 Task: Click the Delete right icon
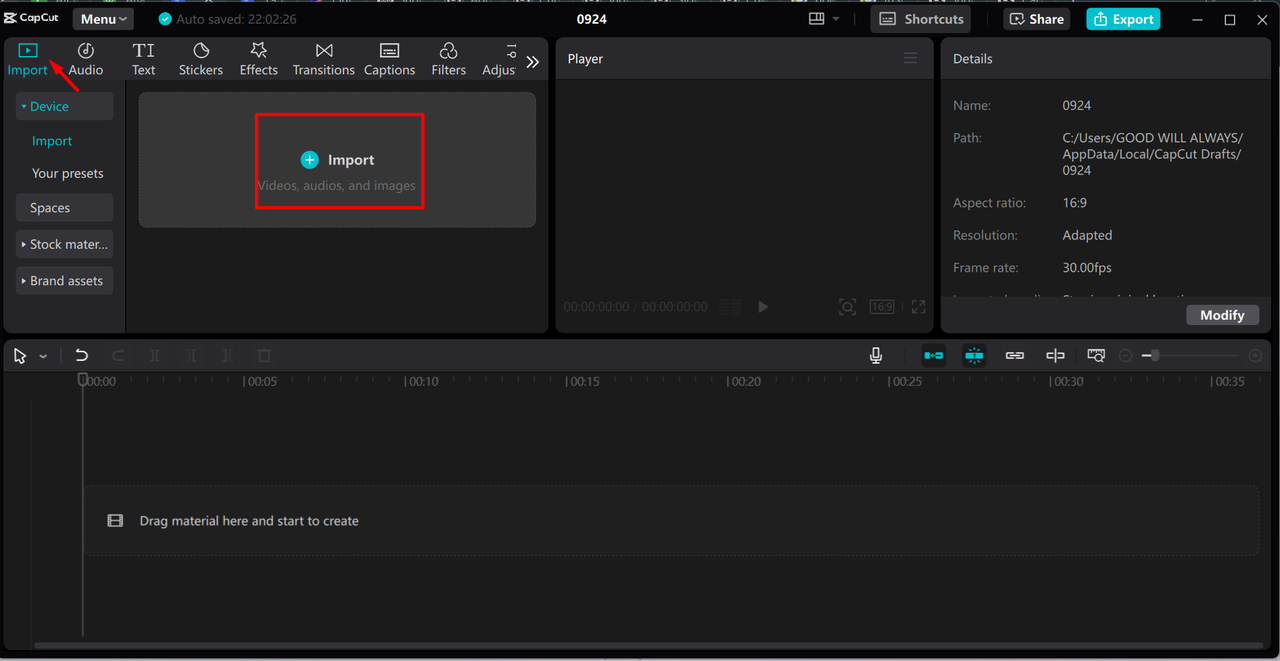click(227, 355)
